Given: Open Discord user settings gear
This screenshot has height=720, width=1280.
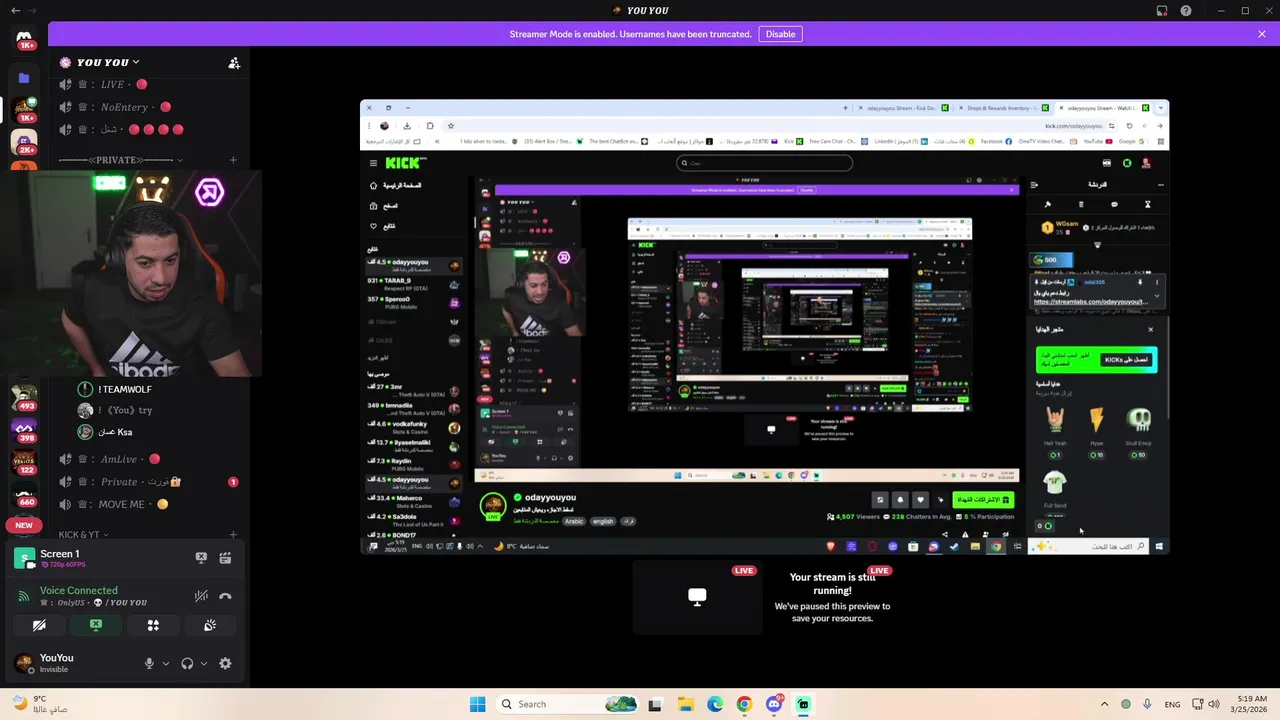Looking at the screenshot, I should click(x=225, y=663).
